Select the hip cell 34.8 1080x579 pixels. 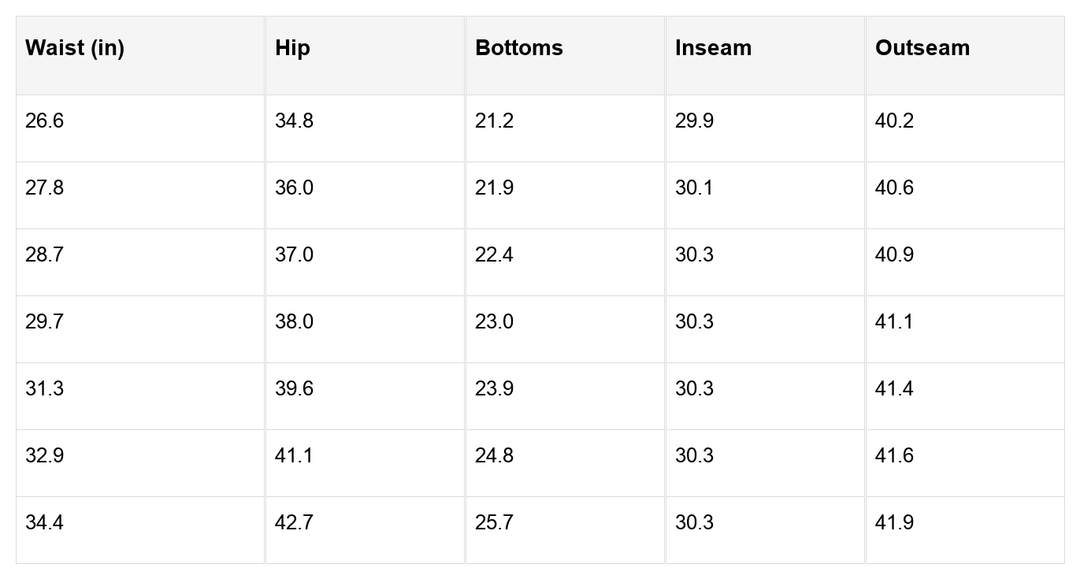(294, 121)
